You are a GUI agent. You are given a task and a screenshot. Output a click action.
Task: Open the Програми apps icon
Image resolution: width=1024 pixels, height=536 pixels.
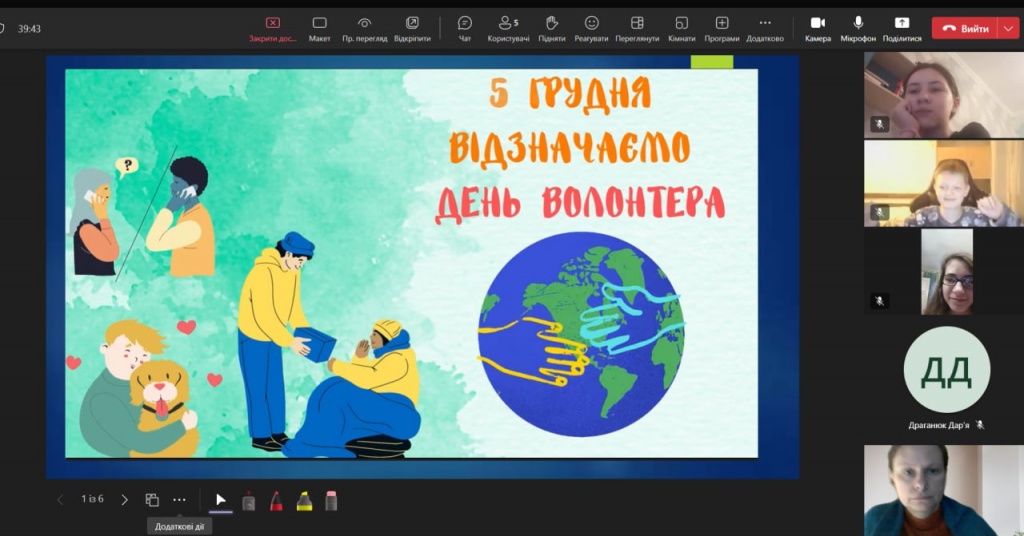[x=722, y=27]
